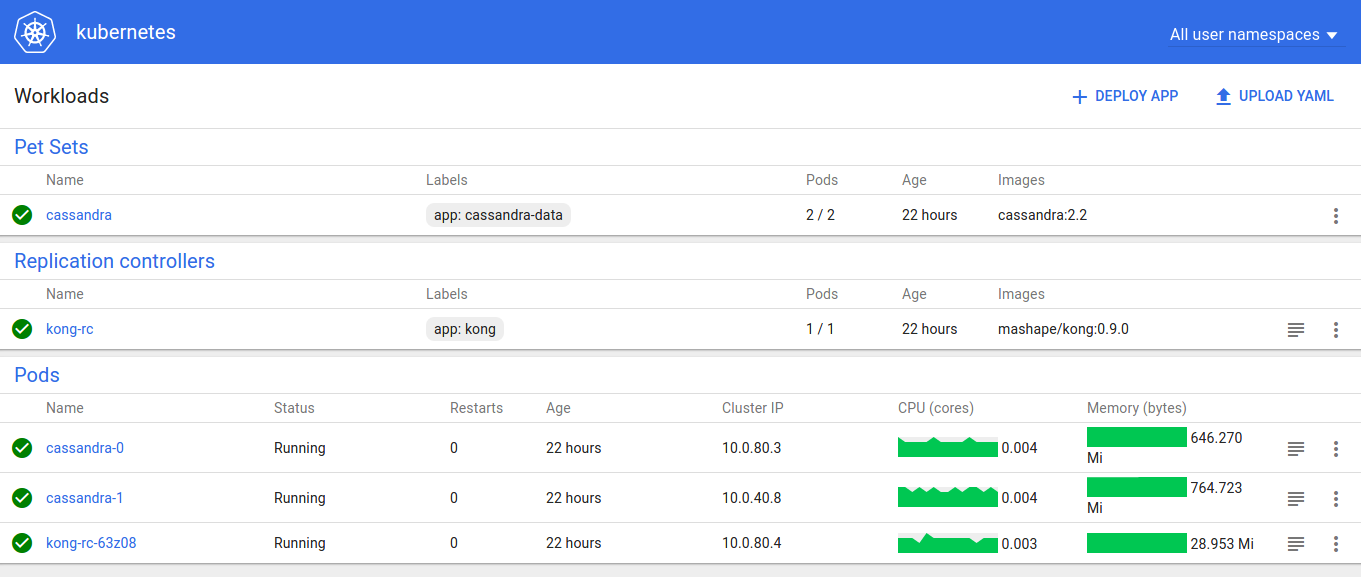
Task: Open the Pods section heading
Action: 37,375
